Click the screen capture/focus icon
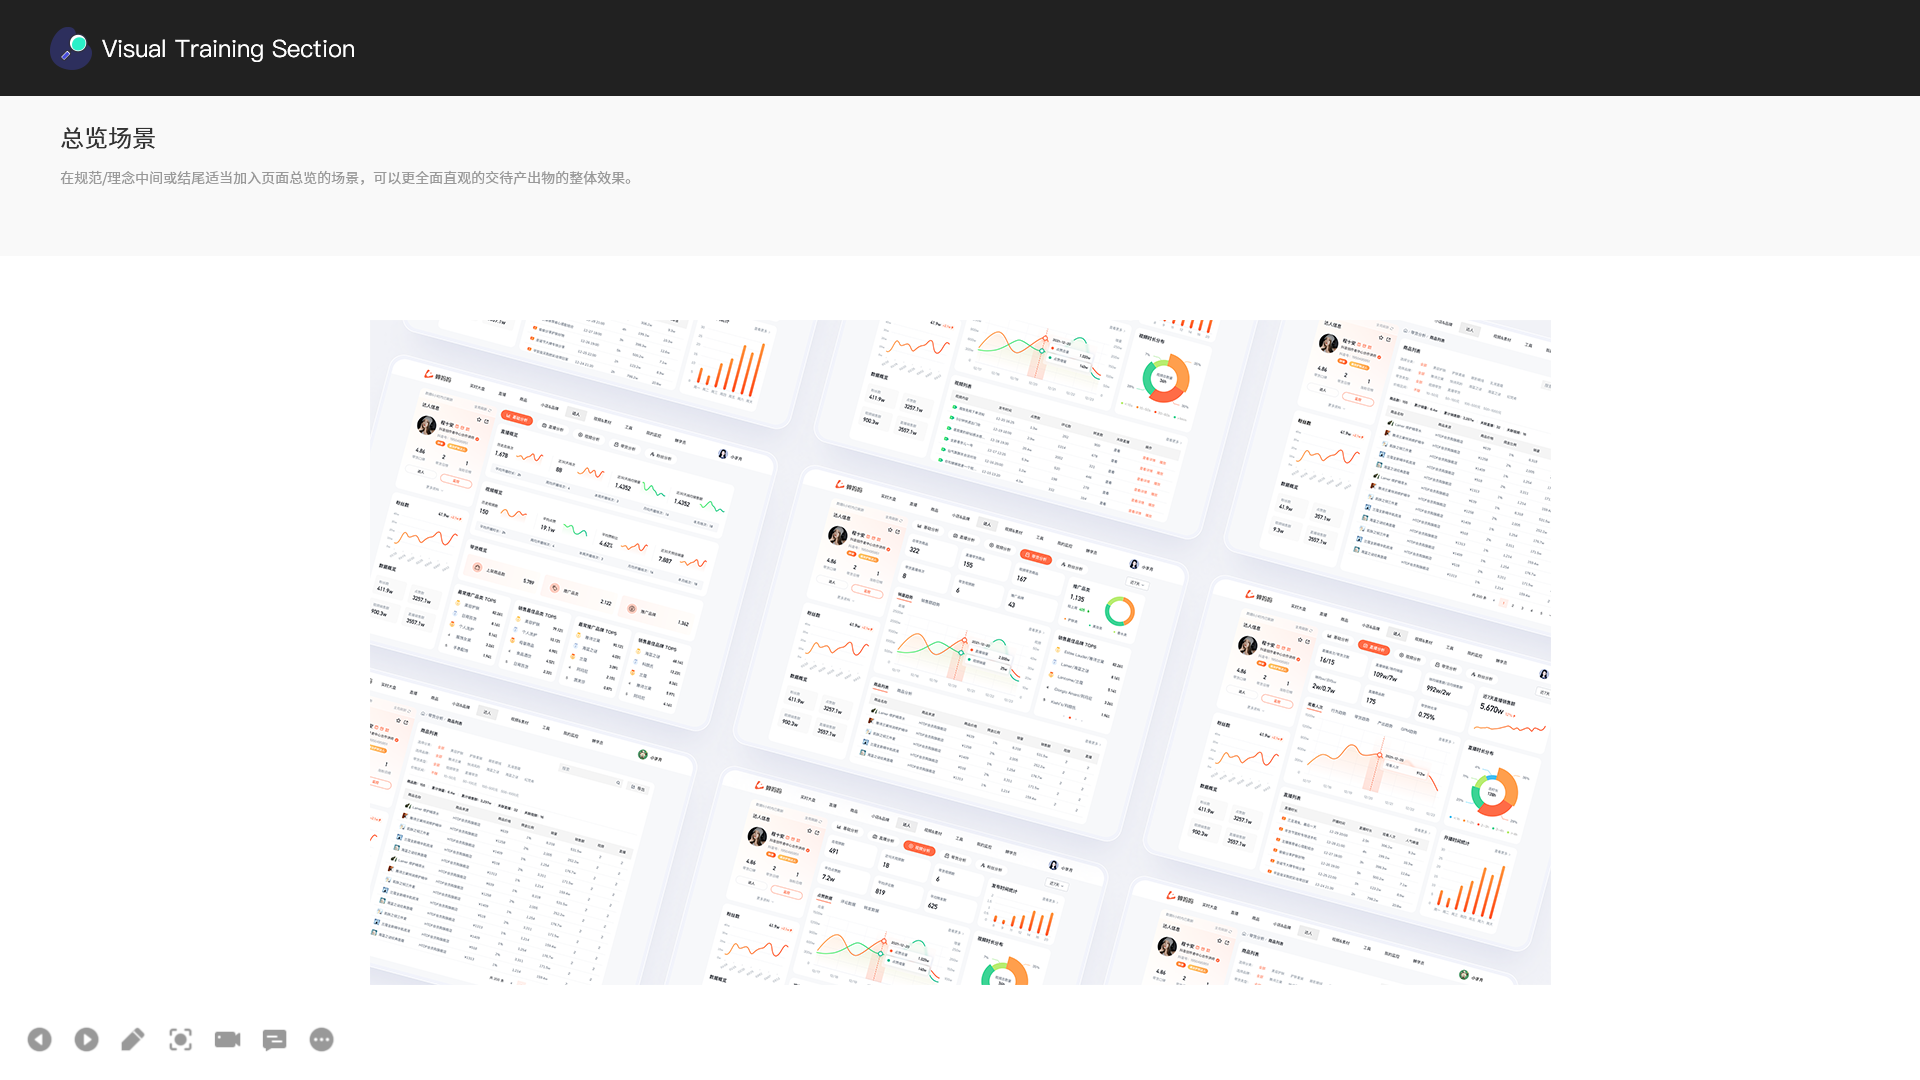The width and height of the screenshot is (1920, 1080). 179,1039
